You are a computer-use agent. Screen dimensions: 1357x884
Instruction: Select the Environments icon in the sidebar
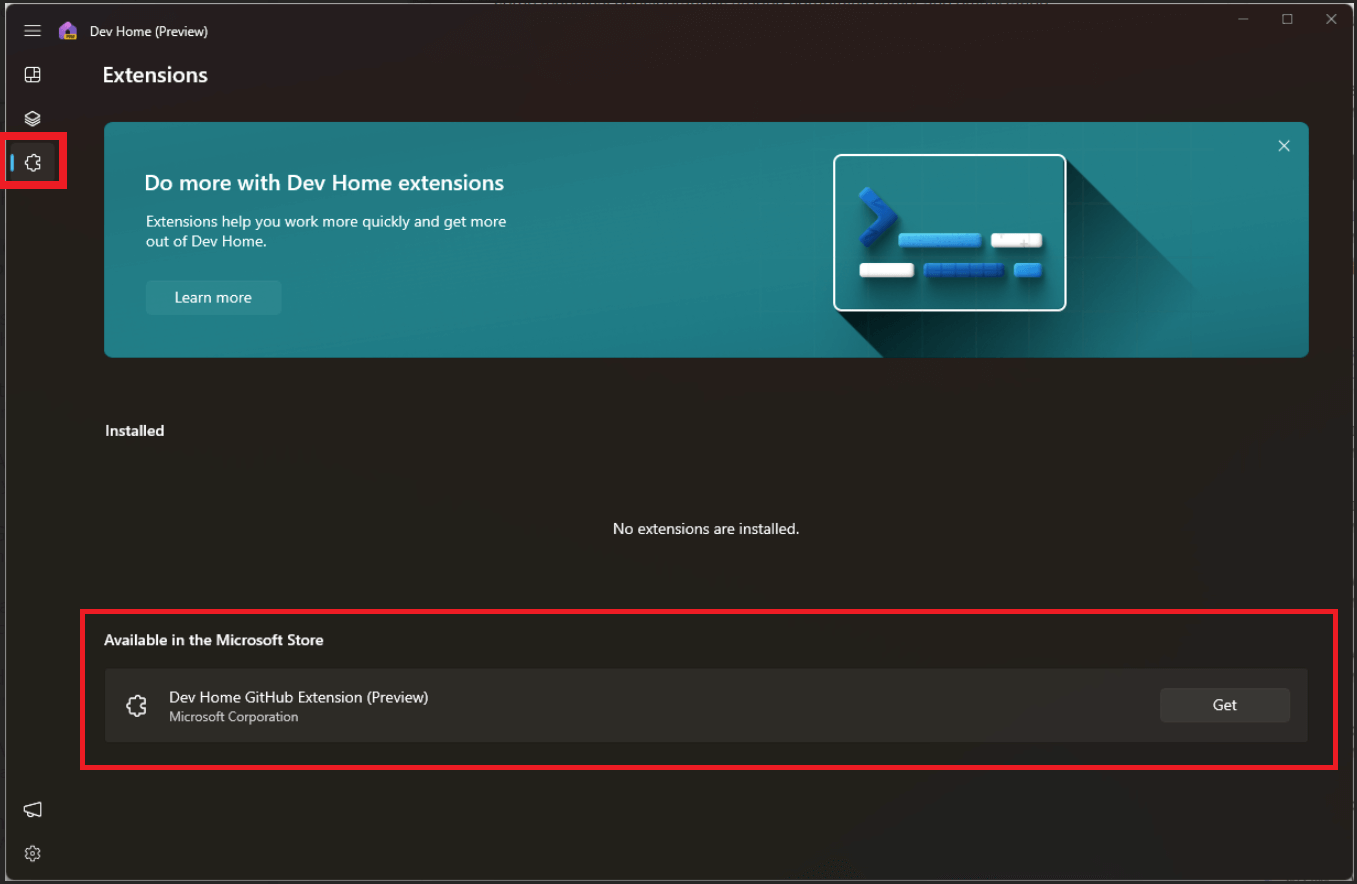coord(32,117)
